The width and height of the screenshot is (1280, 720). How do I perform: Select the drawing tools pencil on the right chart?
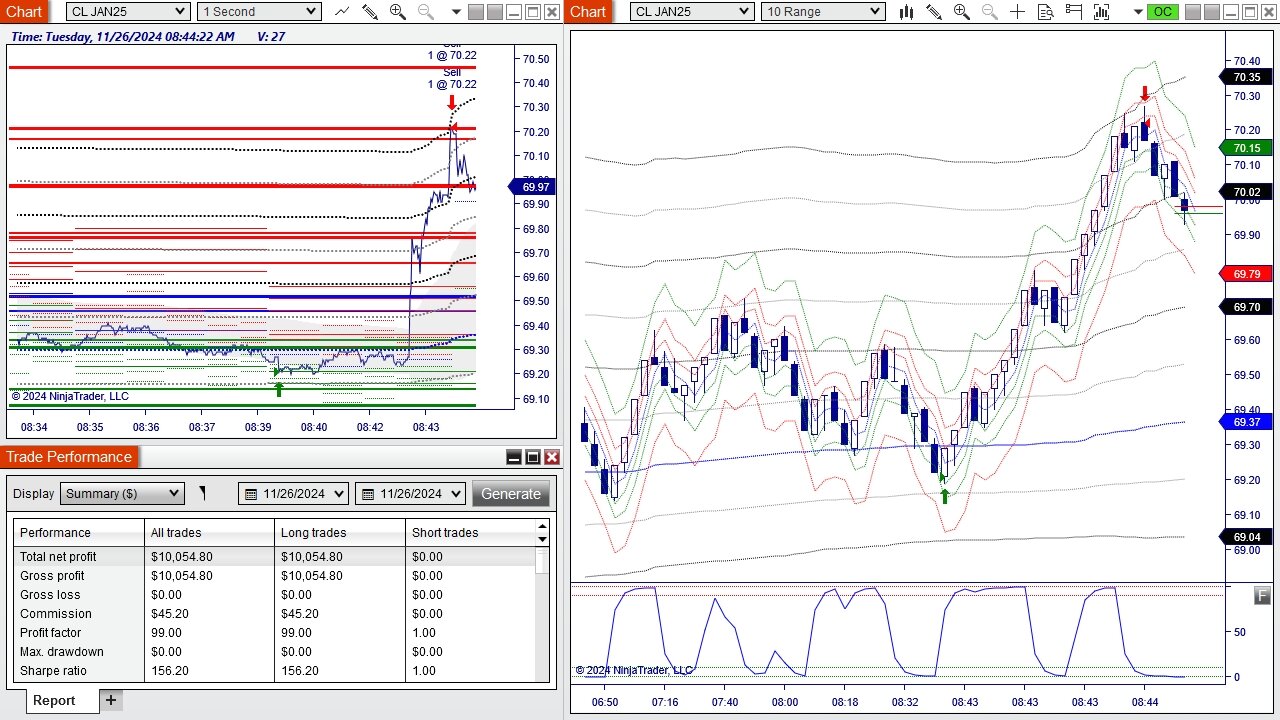[934, 11]
